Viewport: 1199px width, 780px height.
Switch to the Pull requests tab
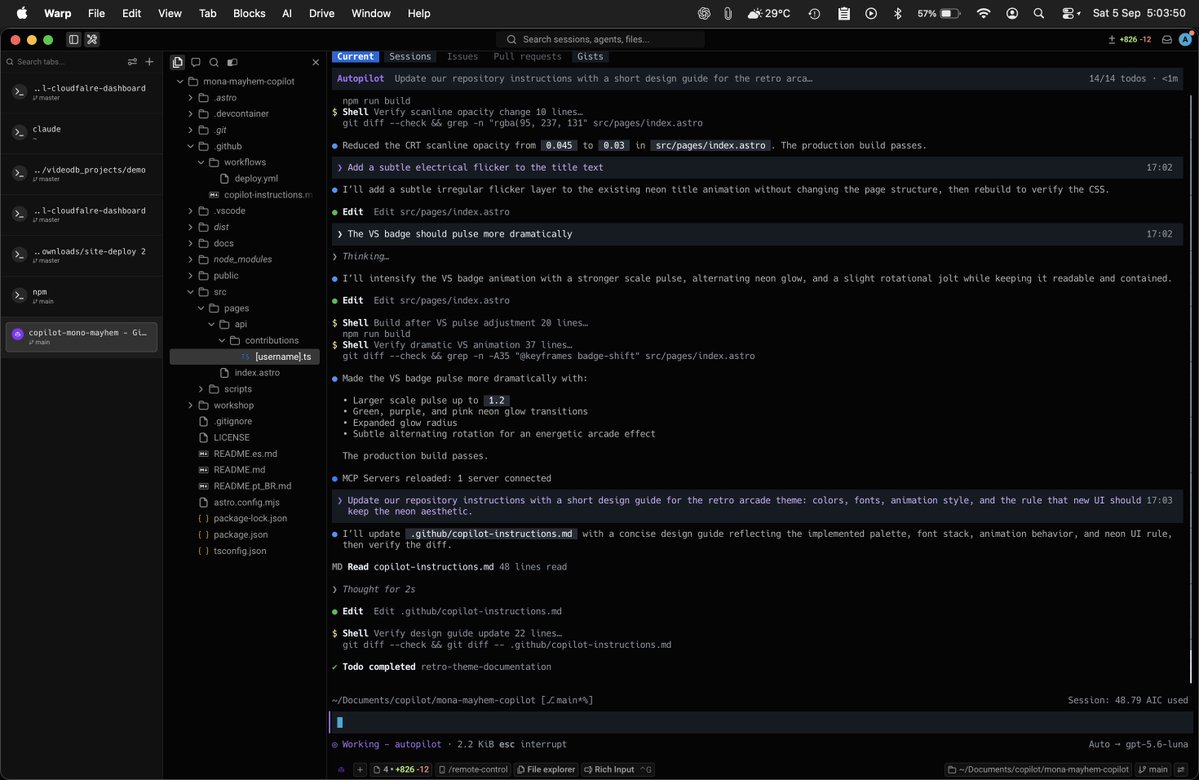528,57
